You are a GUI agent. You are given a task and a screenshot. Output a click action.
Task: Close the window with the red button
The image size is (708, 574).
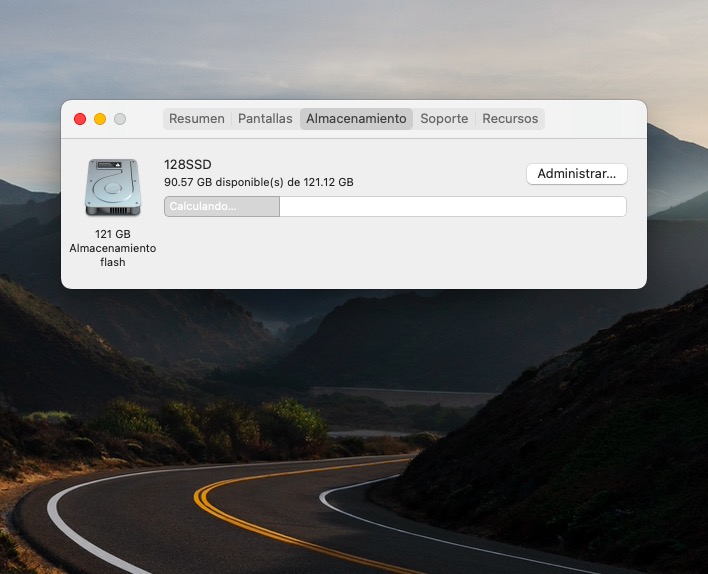[x=80, y=119]
